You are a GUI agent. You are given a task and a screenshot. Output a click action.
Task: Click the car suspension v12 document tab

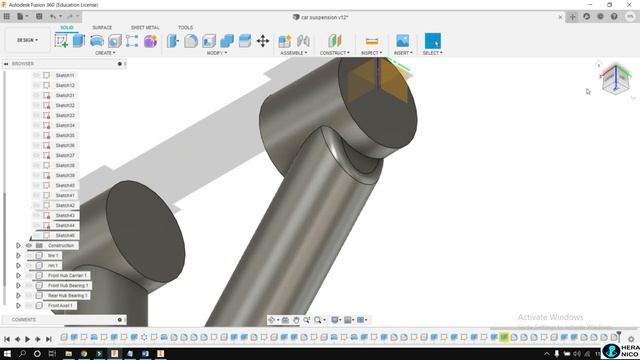tap(320, 17)
